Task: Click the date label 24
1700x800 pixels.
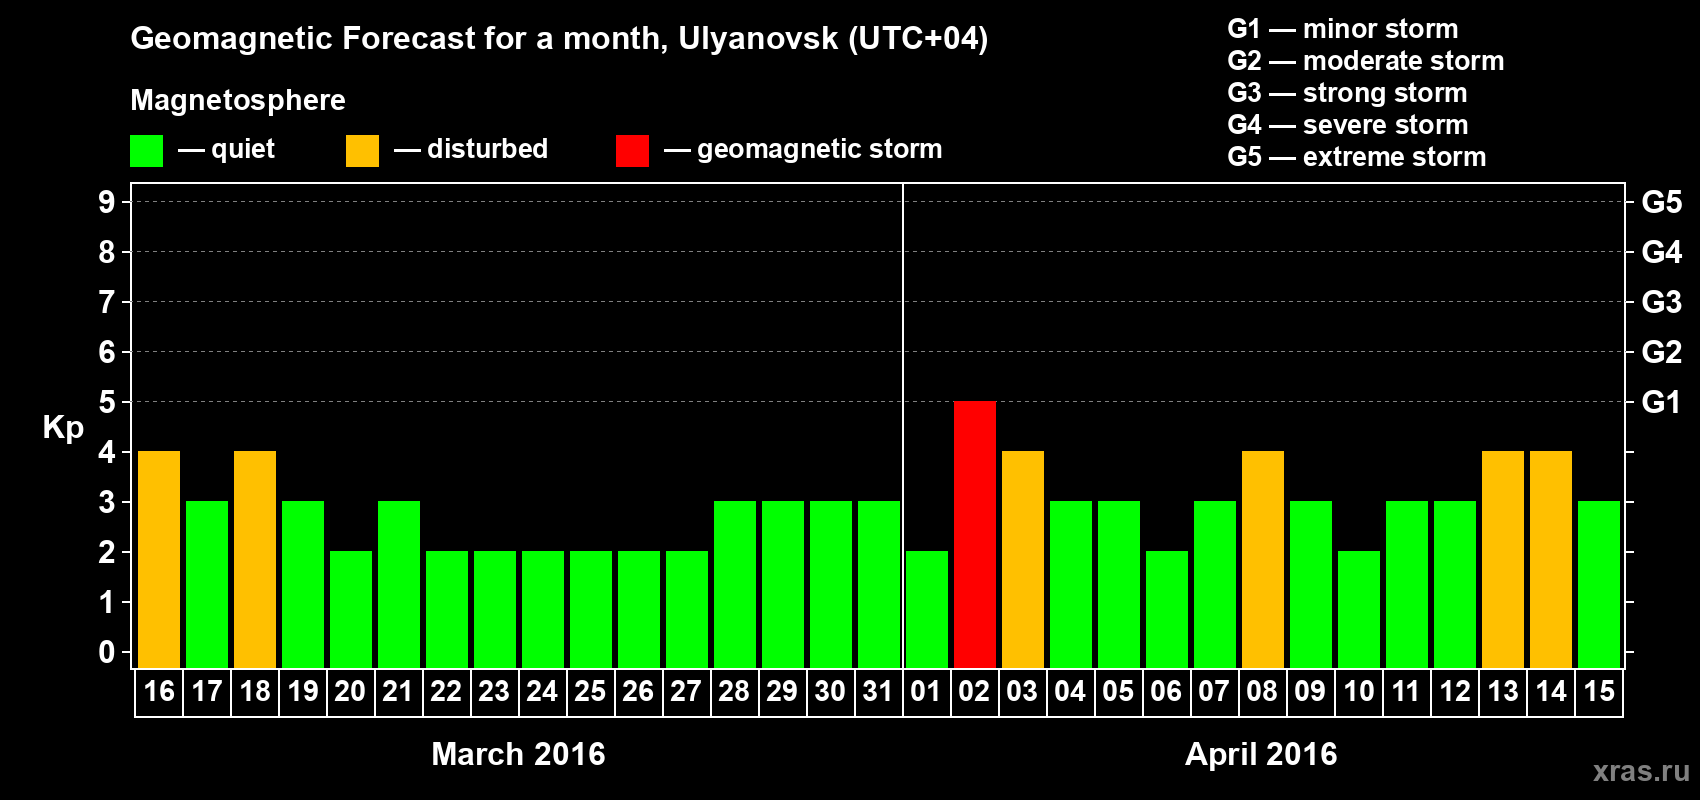Action: click(542, 691)
